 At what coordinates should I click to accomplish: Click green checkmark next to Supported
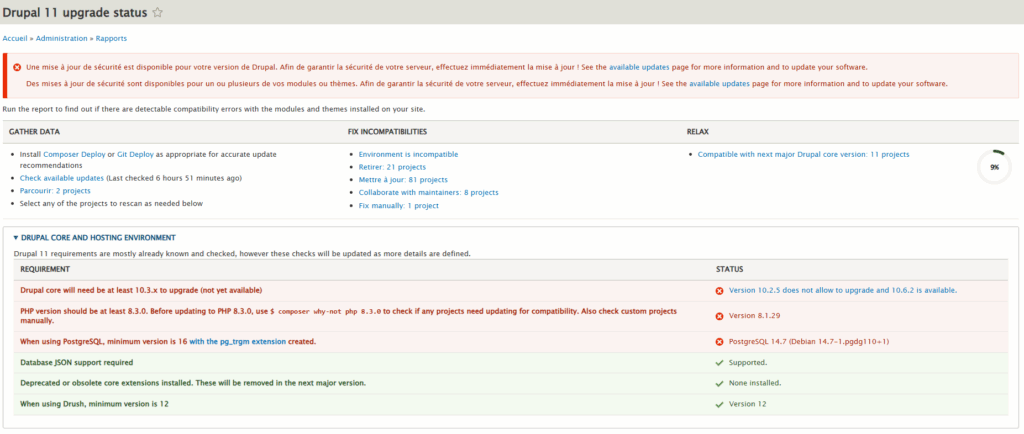(x=719, y=362)
